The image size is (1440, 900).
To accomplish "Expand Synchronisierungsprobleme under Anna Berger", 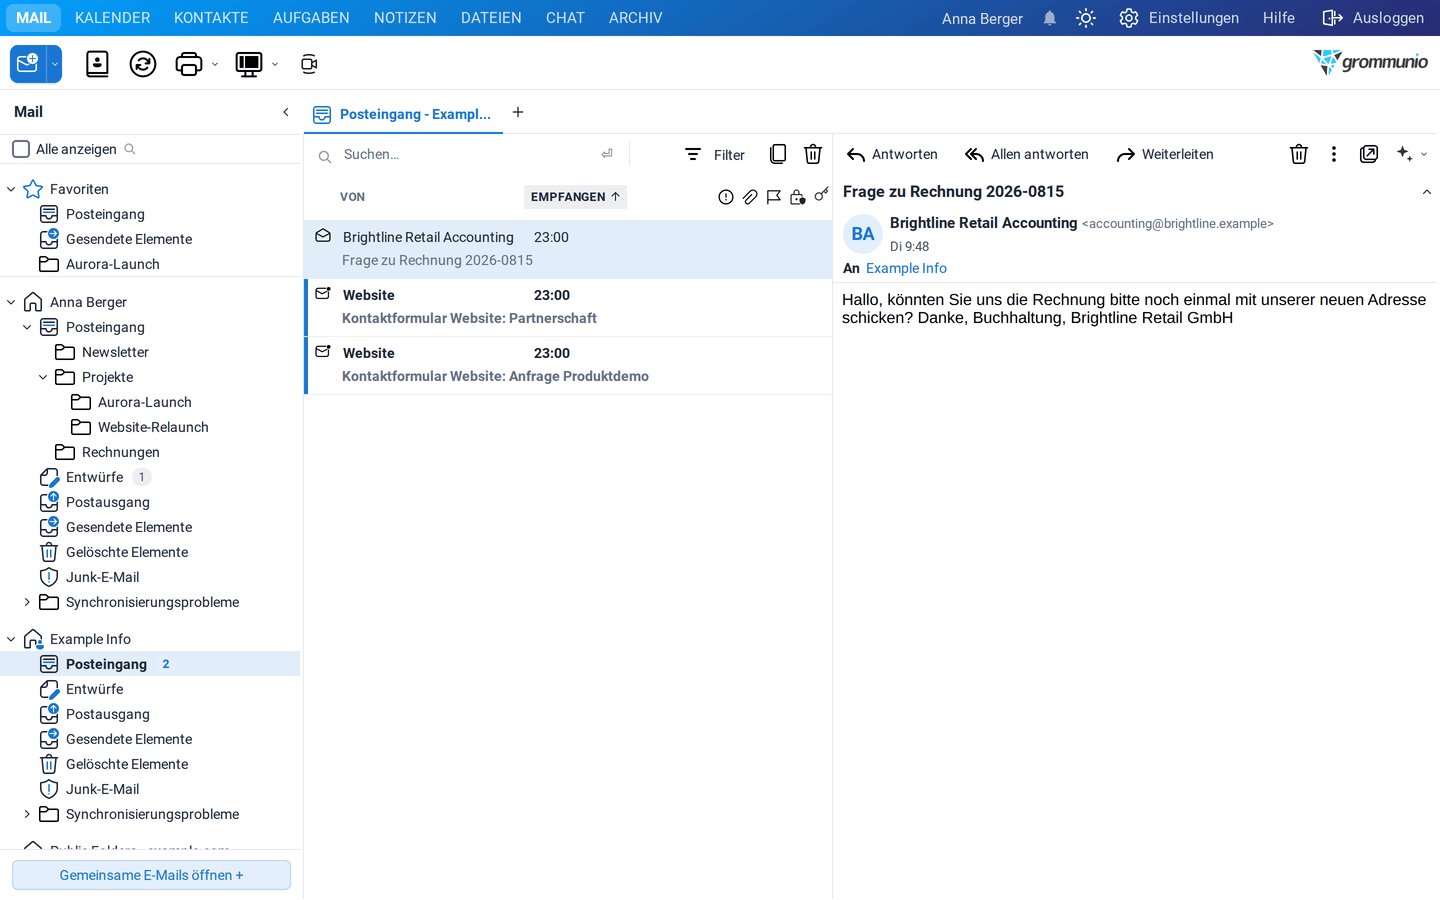I will (27, 602).
